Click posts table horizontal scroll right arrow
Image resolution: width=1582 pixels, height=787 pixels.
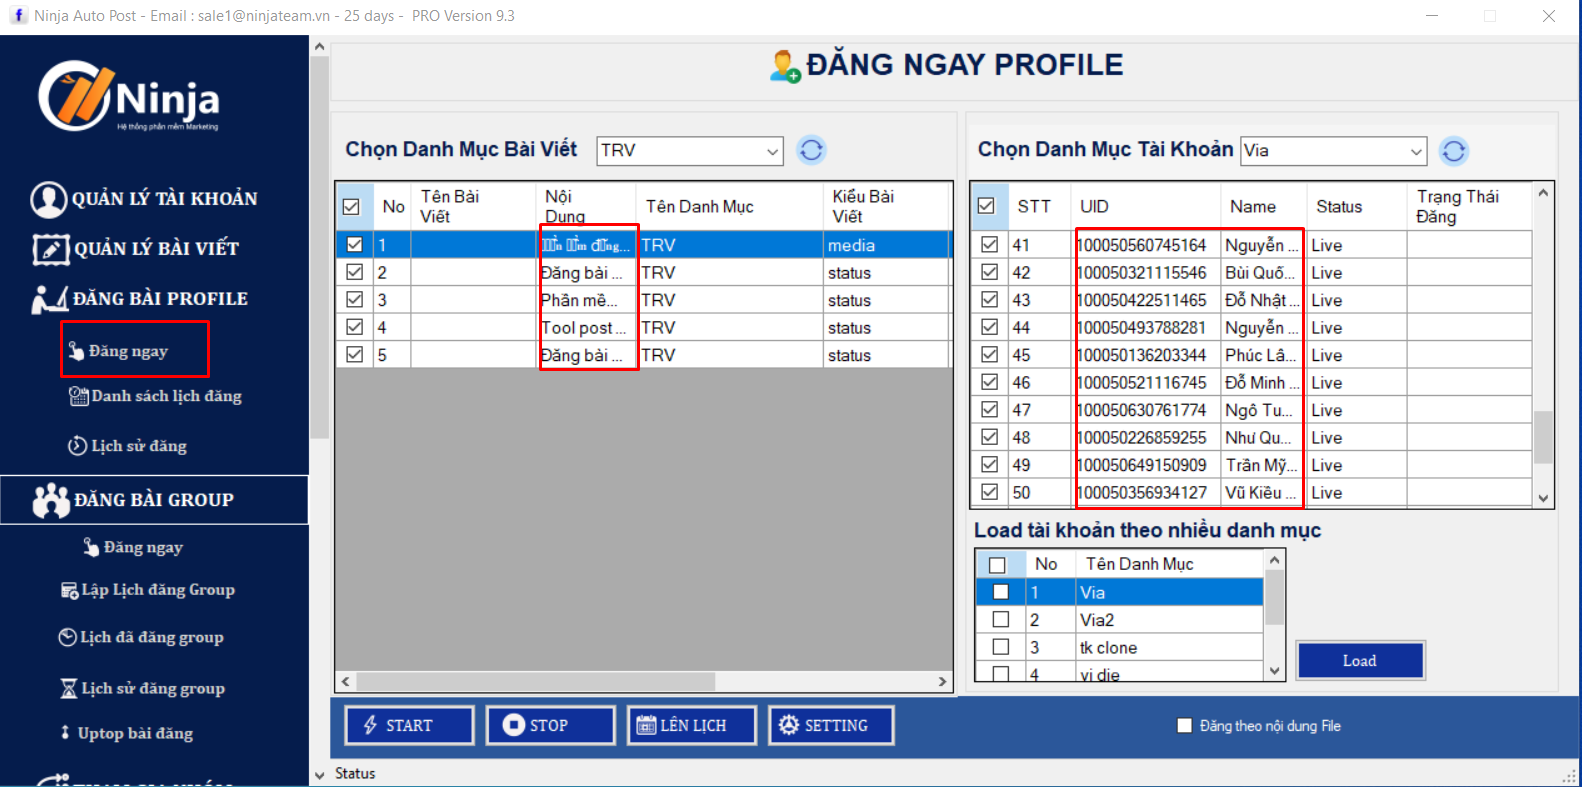[942, 682]
